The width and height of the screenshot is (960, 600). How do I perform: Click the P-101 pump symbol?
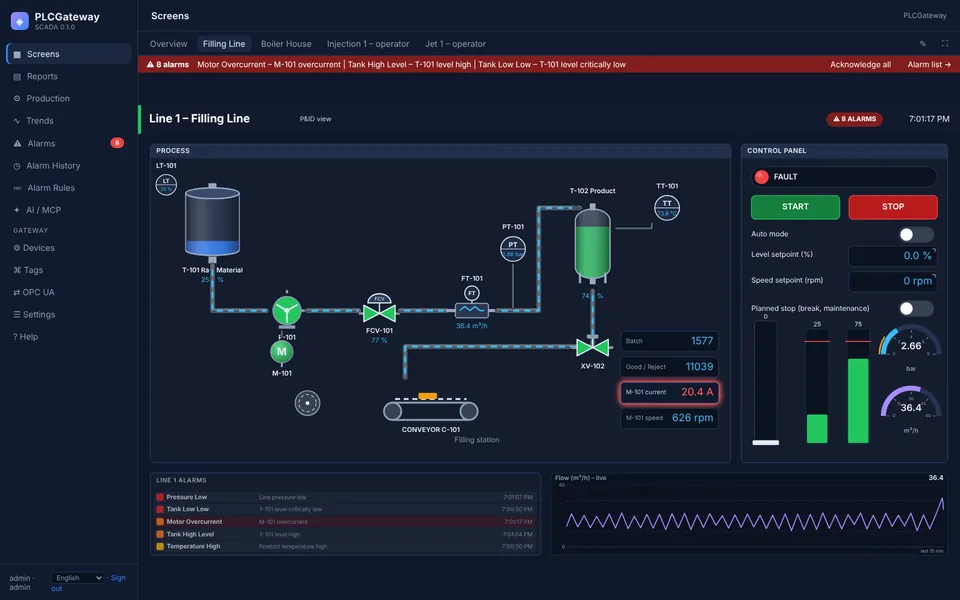[x=287, y=310]
